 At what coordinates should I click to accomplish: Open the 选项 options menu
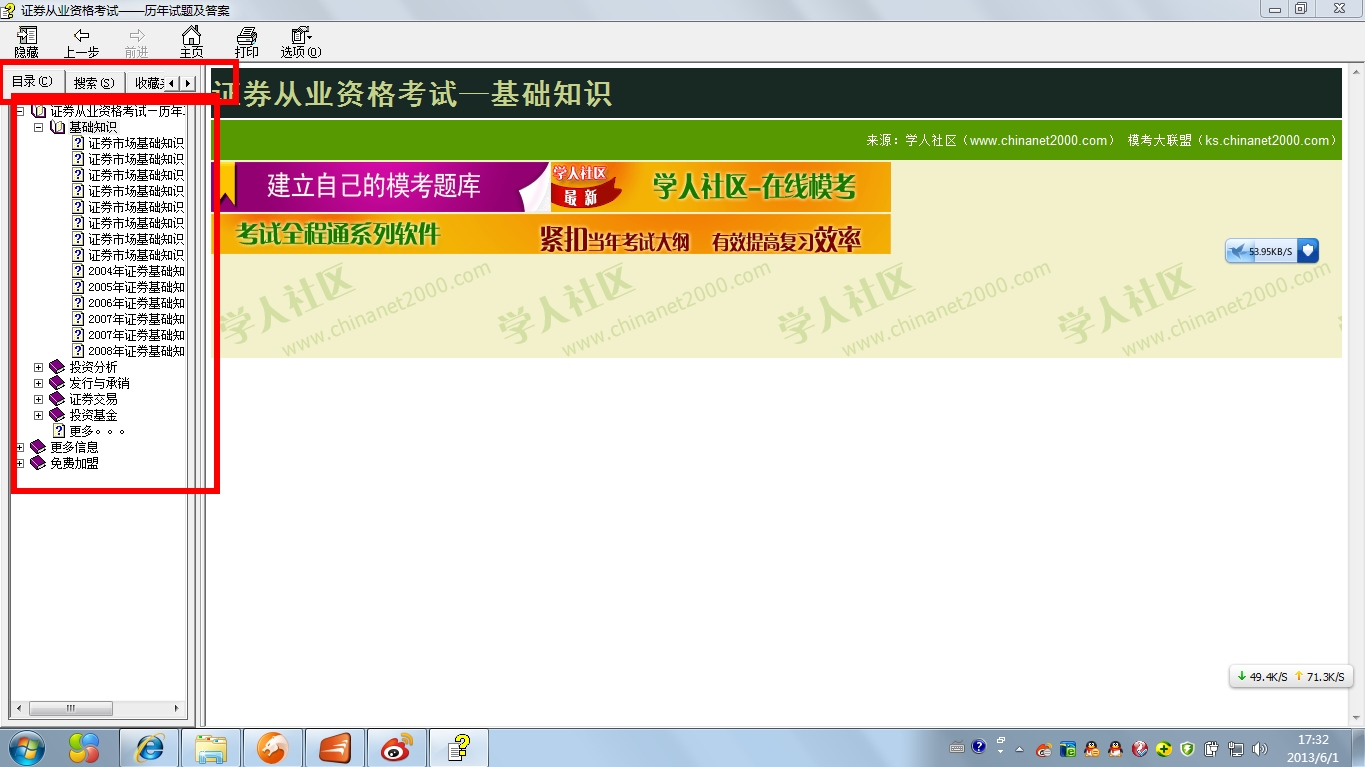tap(300, 42)
